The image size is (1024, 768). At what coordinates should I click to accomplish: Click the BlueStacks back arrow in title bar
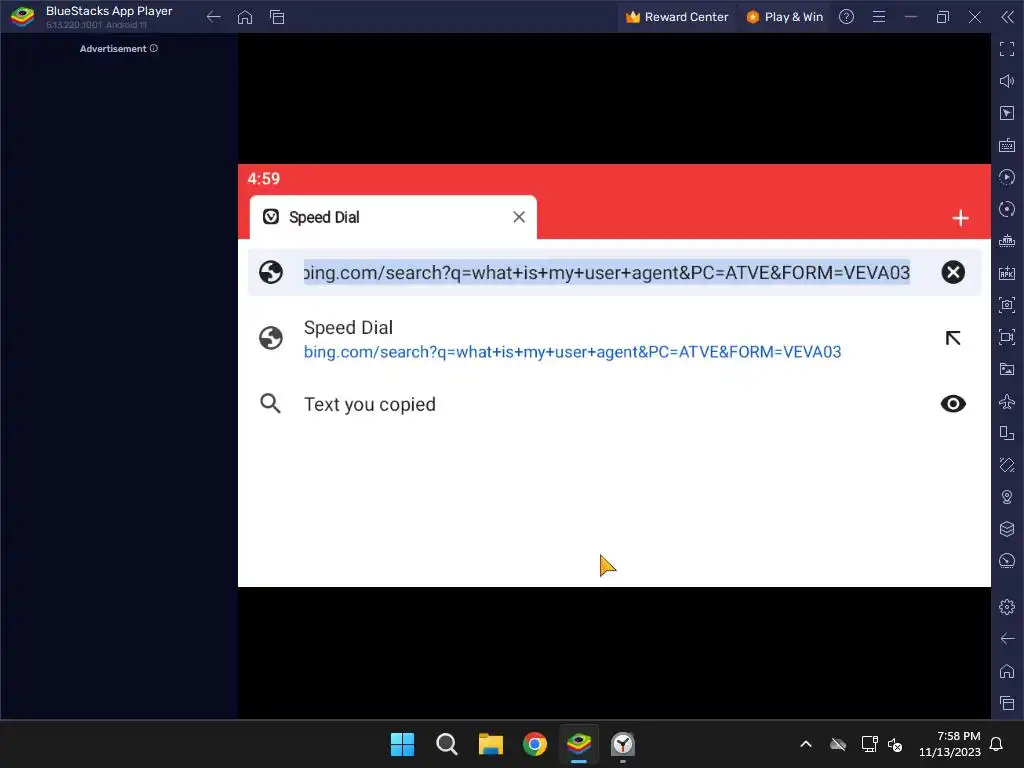tap(213, 17)
